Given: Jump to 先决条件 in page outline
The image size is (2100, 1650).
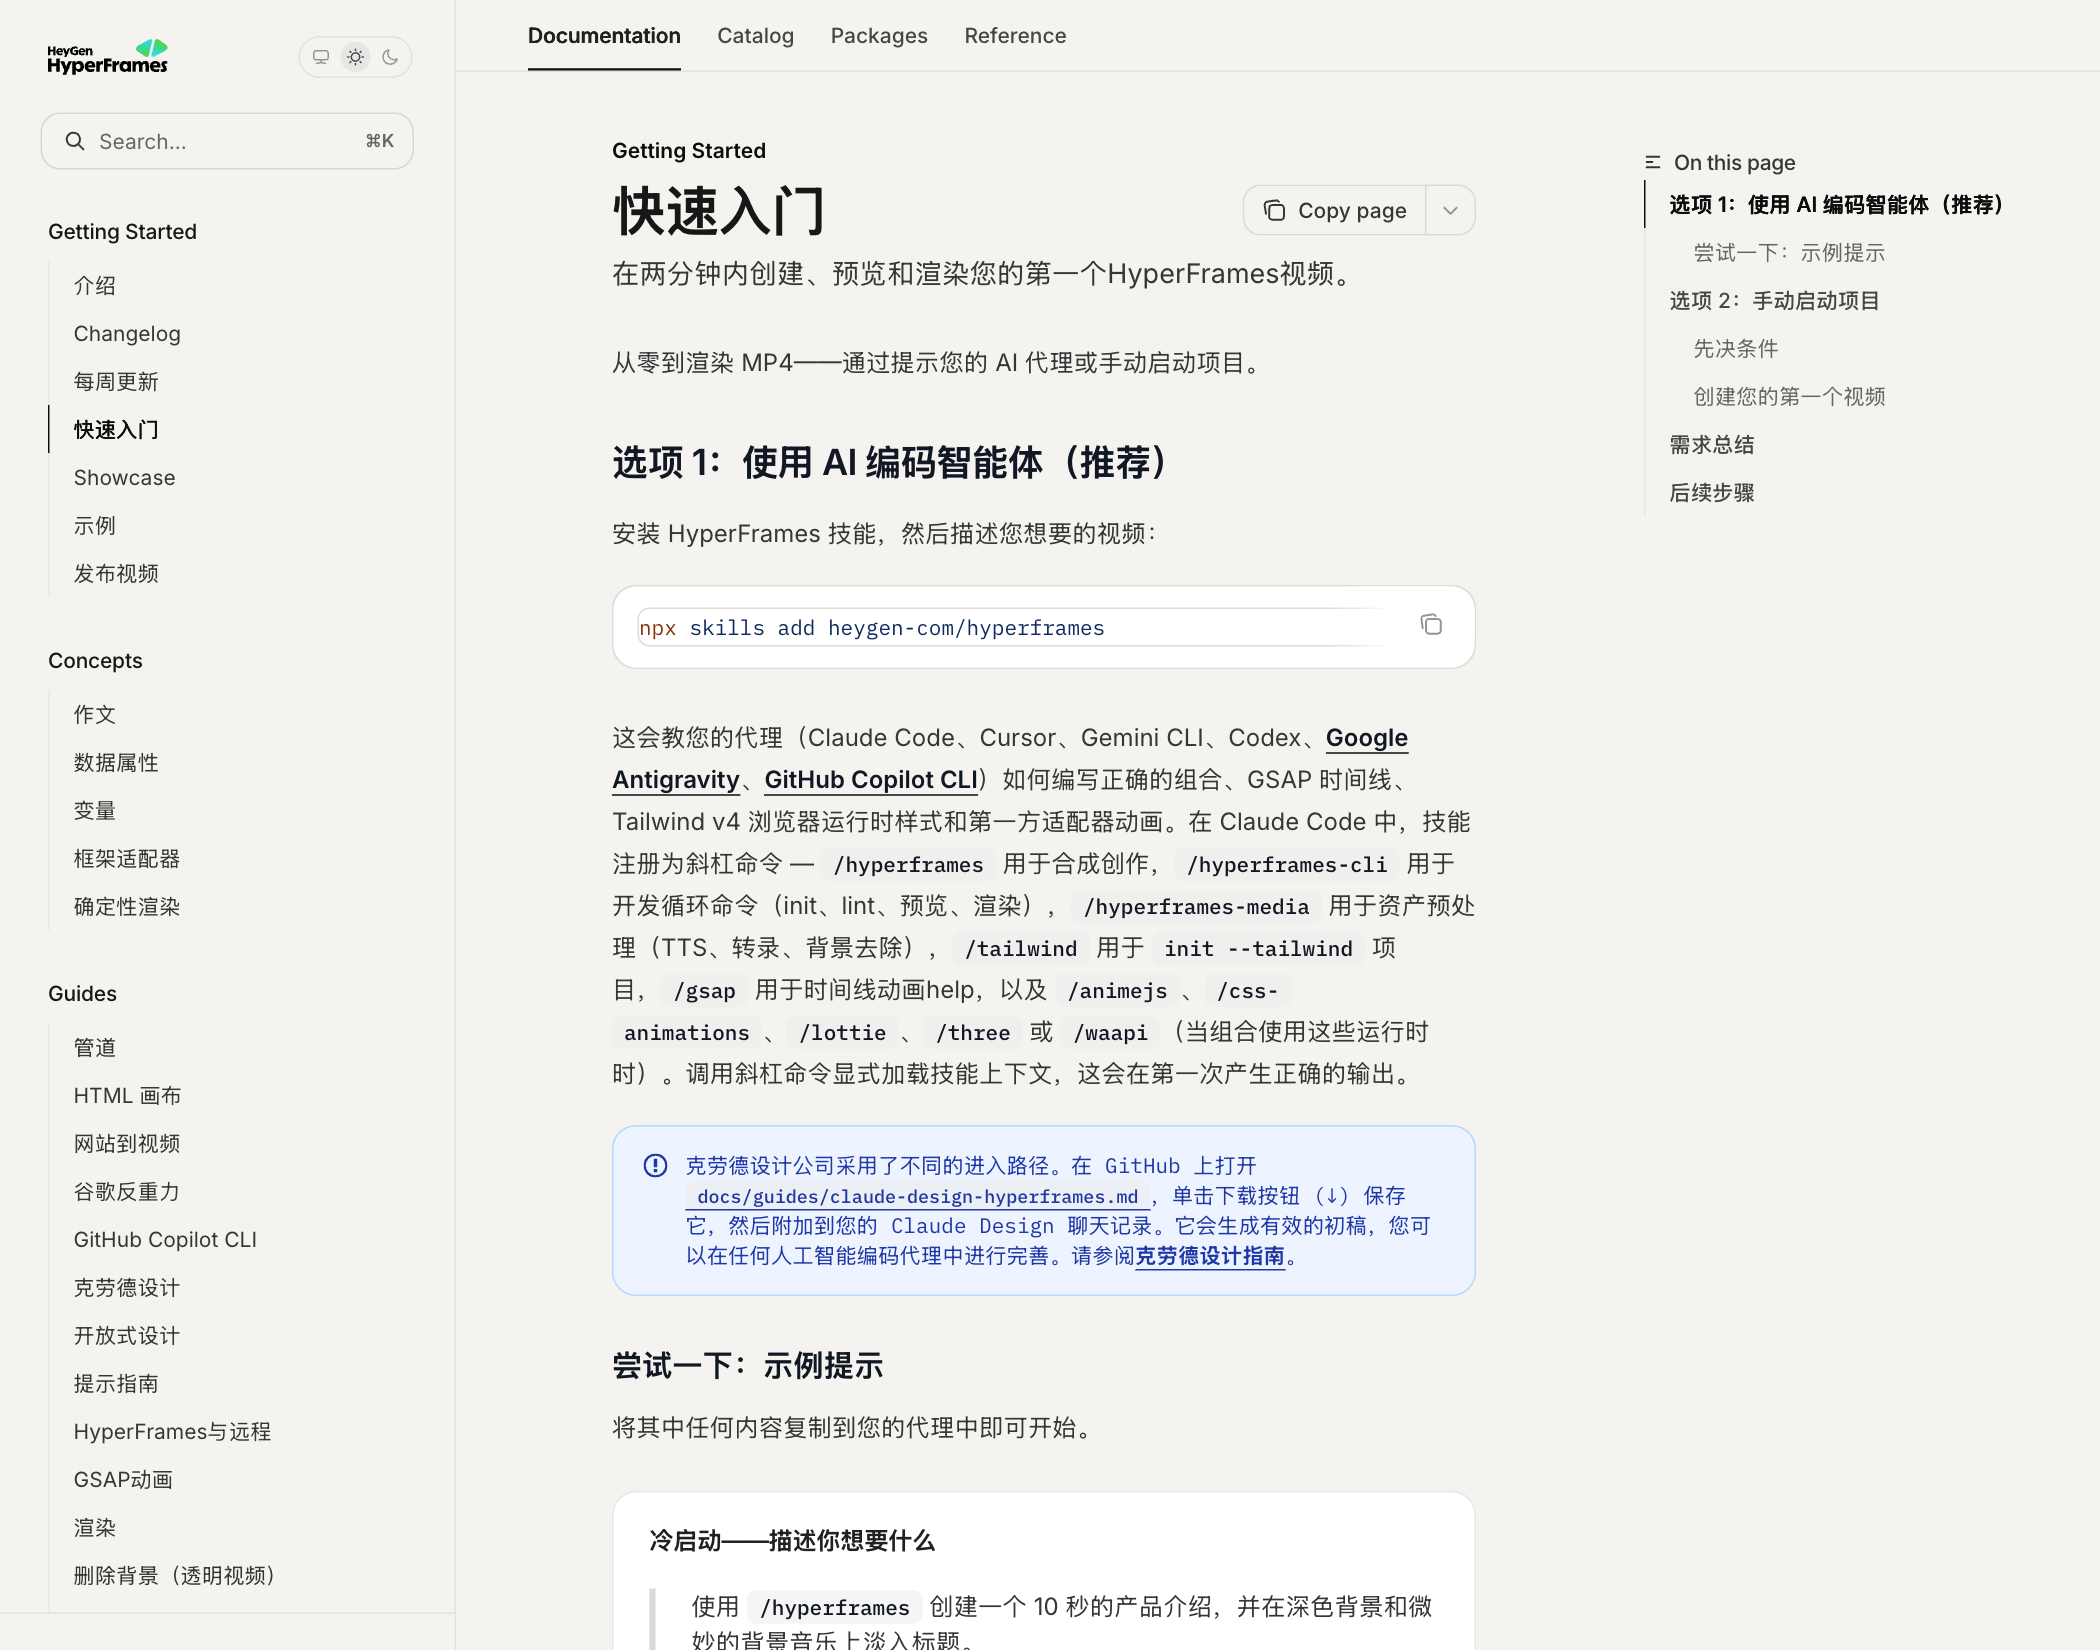Looking at the screenshot, I should (1736, 349).
